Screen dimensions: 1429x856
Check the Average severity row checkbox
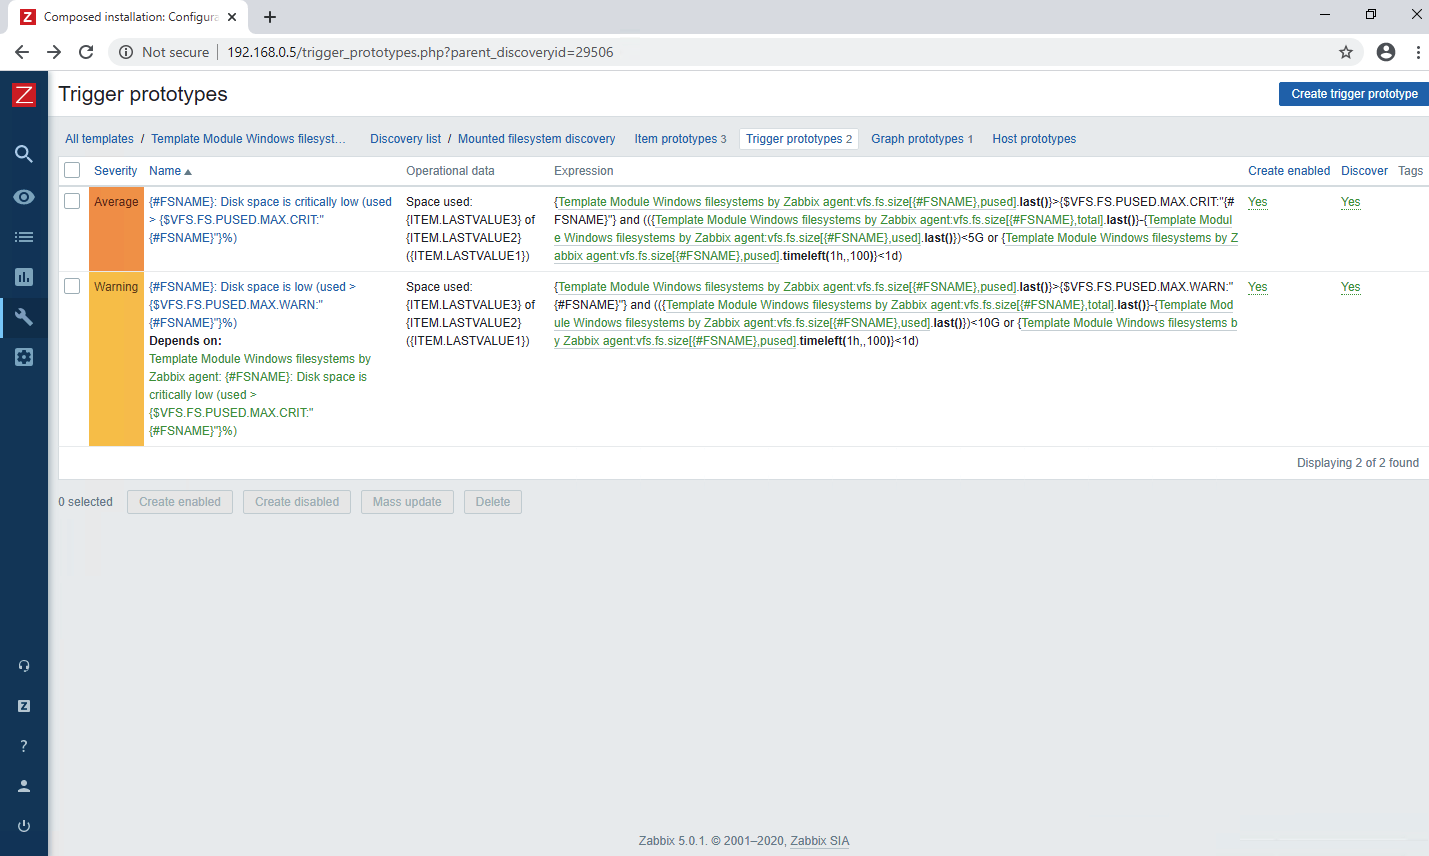tap(72, 201)
